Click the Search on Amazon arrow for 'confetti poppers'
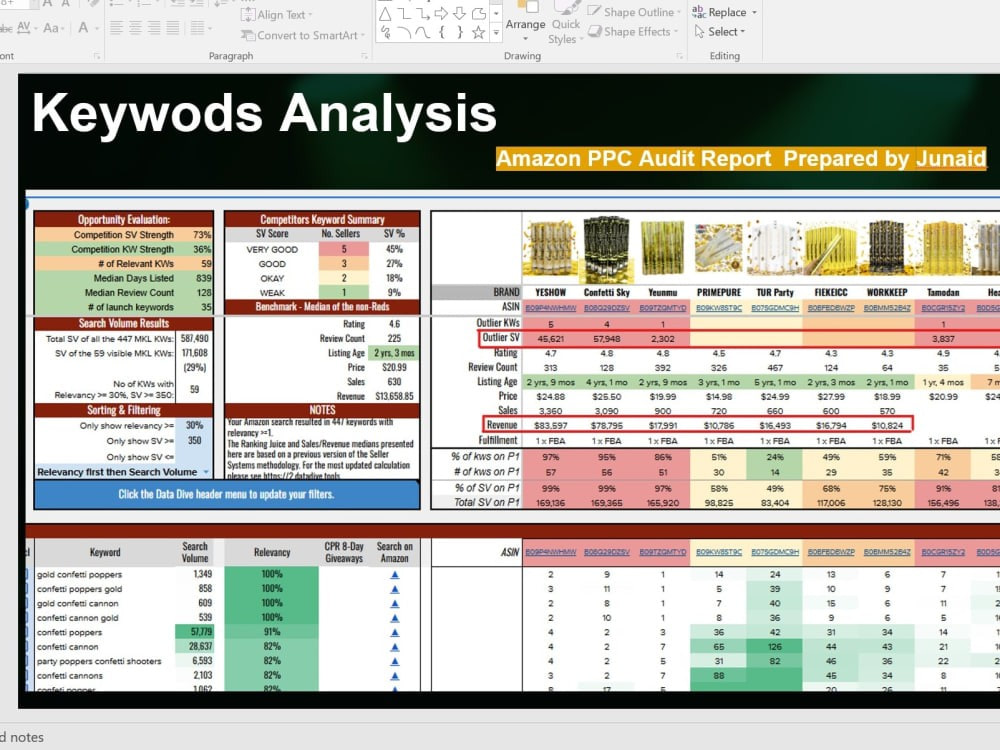Screen dimensions: 1000x750 395,633
